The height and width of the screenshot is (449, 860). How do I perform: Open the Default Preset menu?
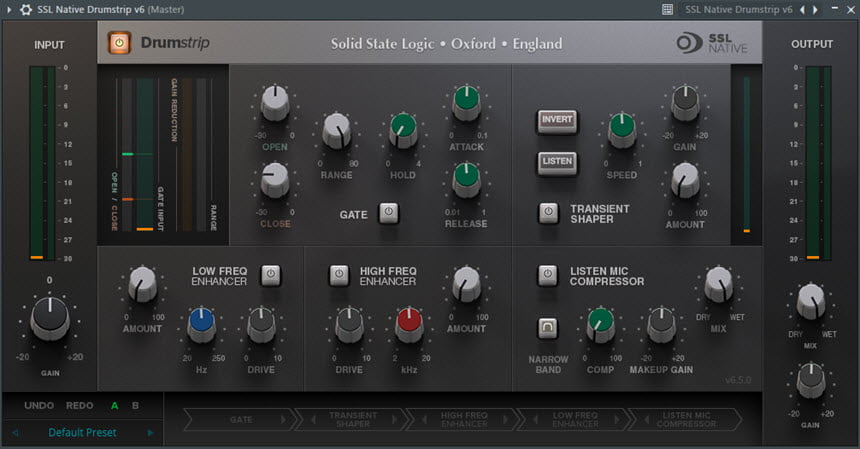tap(82, 433)
